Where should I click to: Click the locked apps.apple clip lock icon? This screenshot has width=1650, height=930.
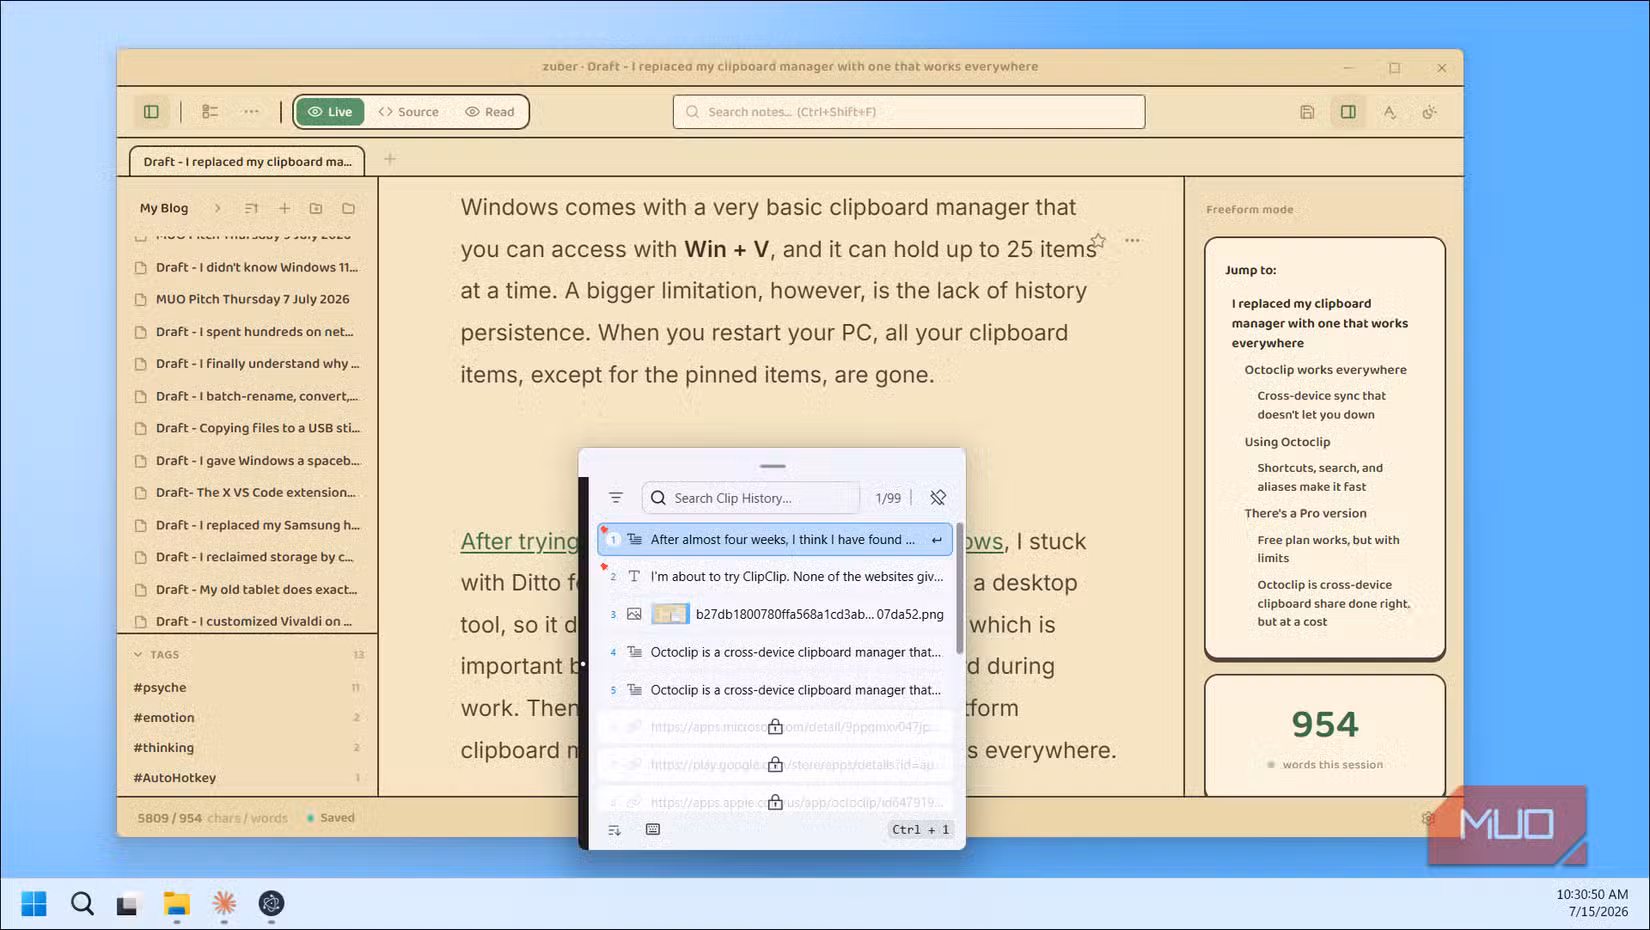tap(775, 802)
